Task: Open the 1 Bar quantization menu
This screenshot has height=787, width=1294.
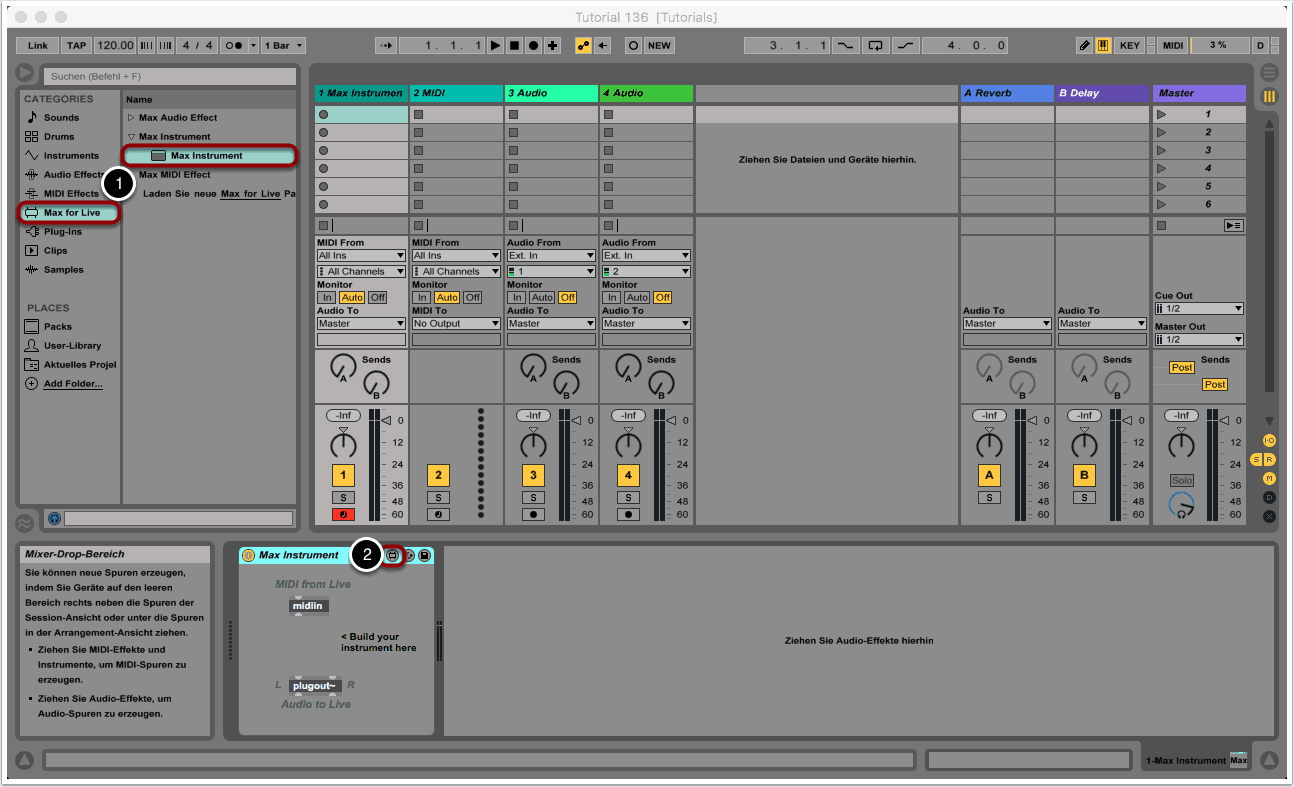Action: click(x=284, y=45)
